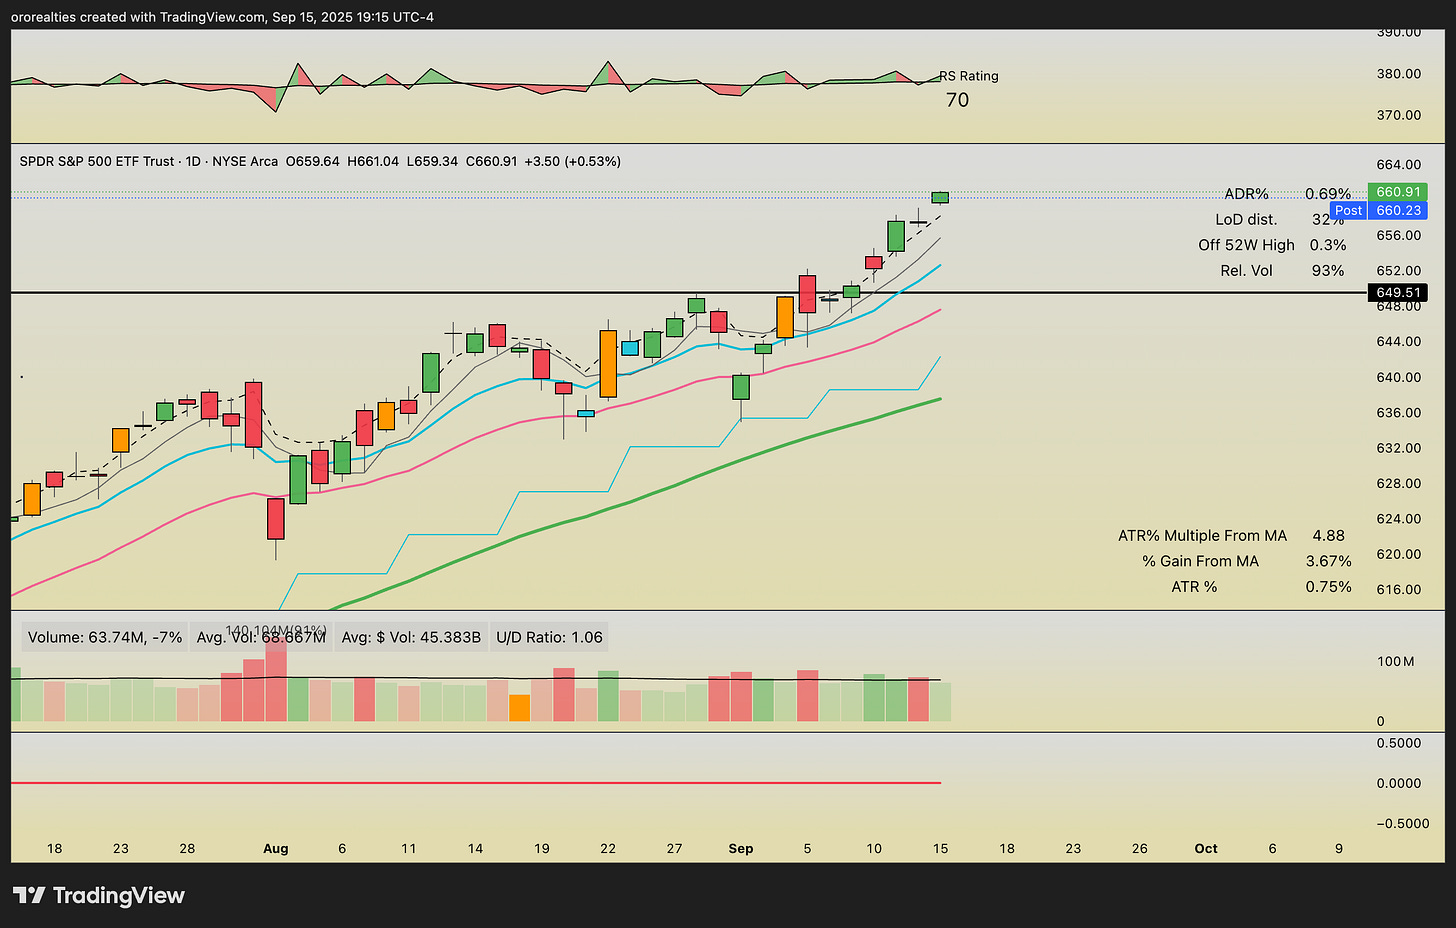The image size is (1456, 928).
Task: Click the % Gain From MA value 3.67%
Action: [1329, 562]
